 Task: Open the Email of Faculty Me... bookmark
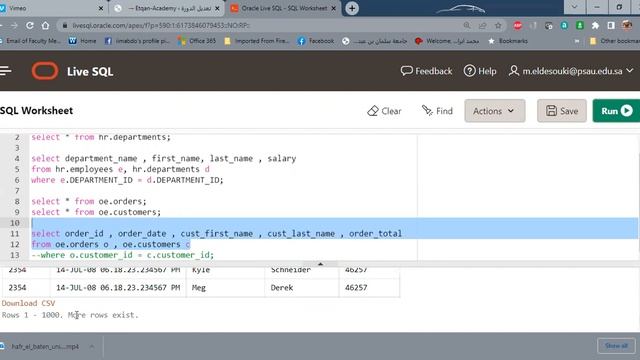(30, 41)
